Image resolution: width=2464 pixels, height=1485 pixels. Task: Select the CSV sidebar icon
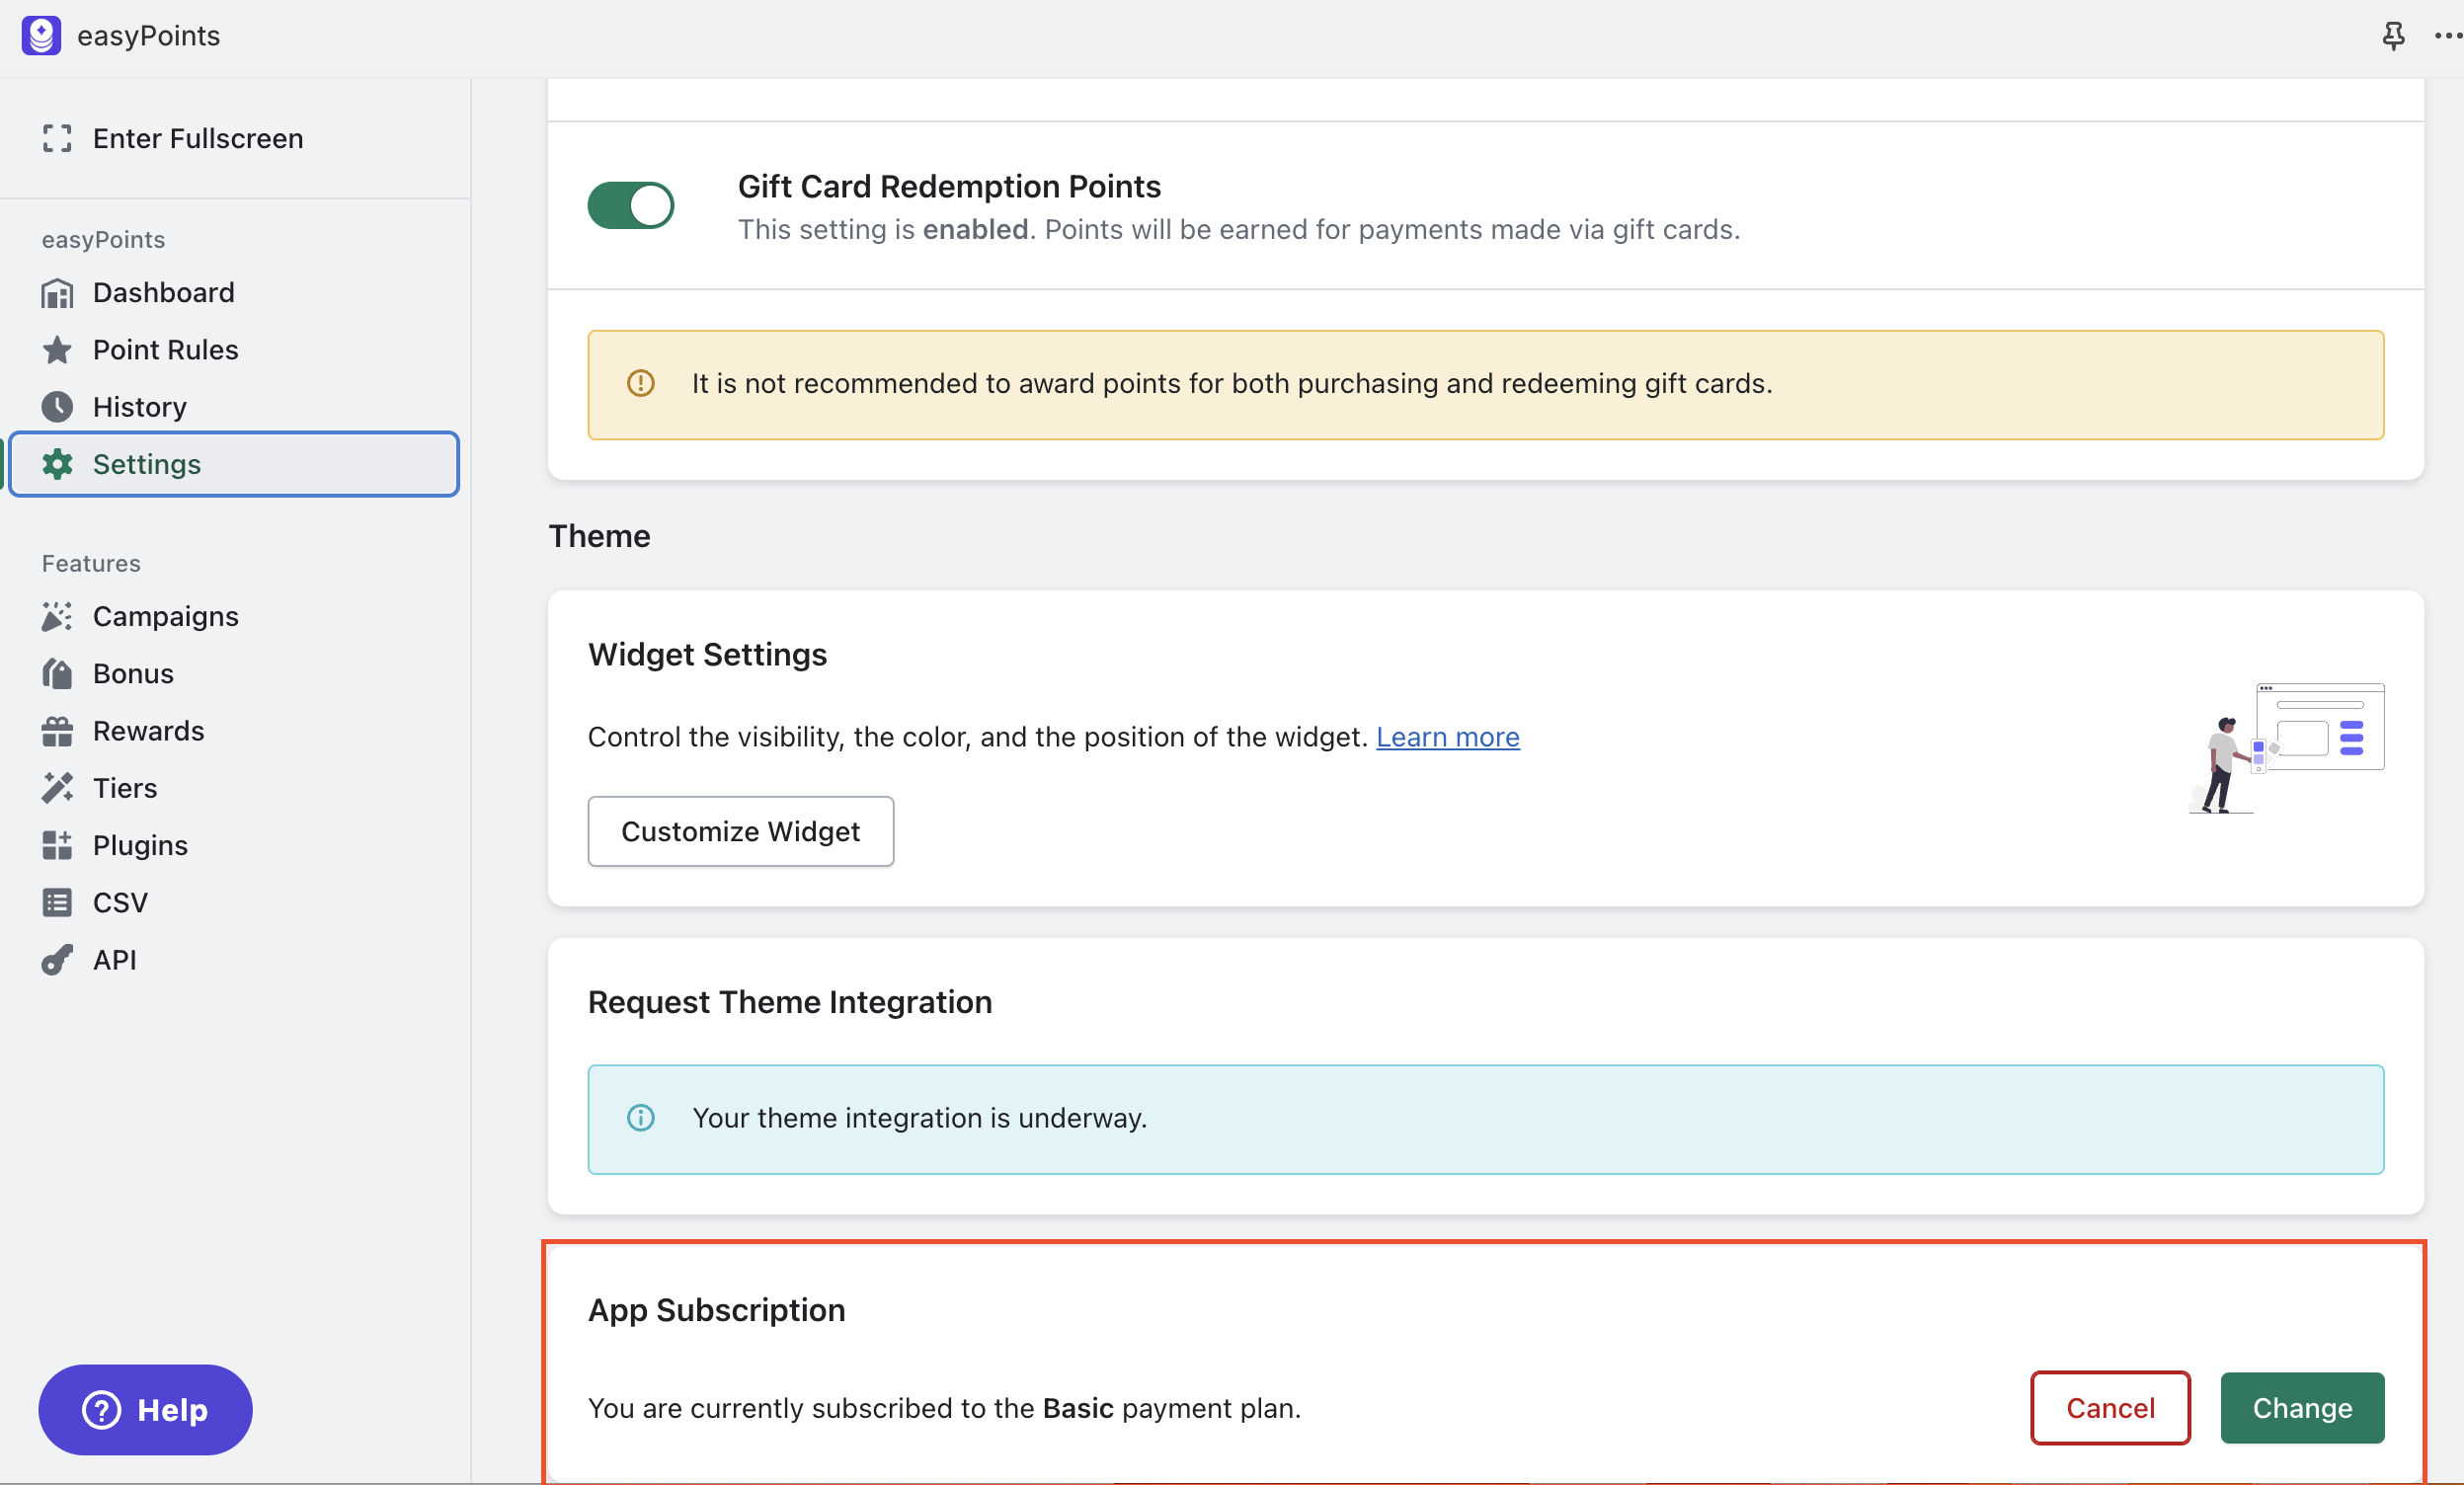click(58, 902)
